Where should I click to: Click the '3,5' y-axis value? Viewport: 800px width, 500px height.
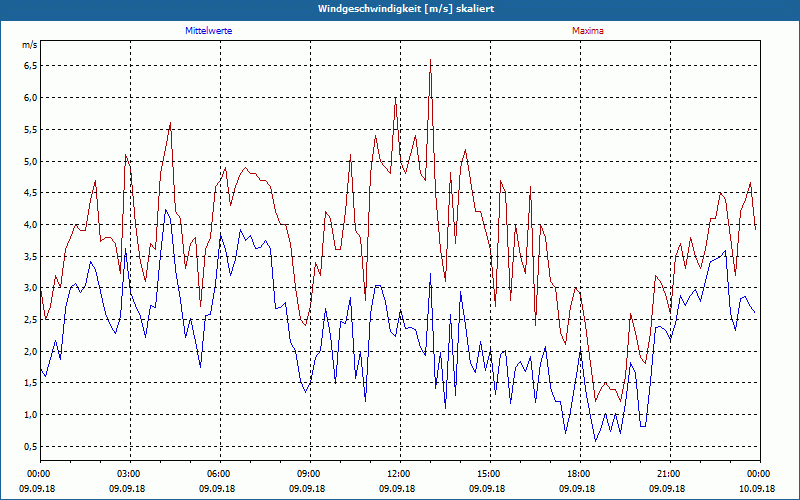31,257
